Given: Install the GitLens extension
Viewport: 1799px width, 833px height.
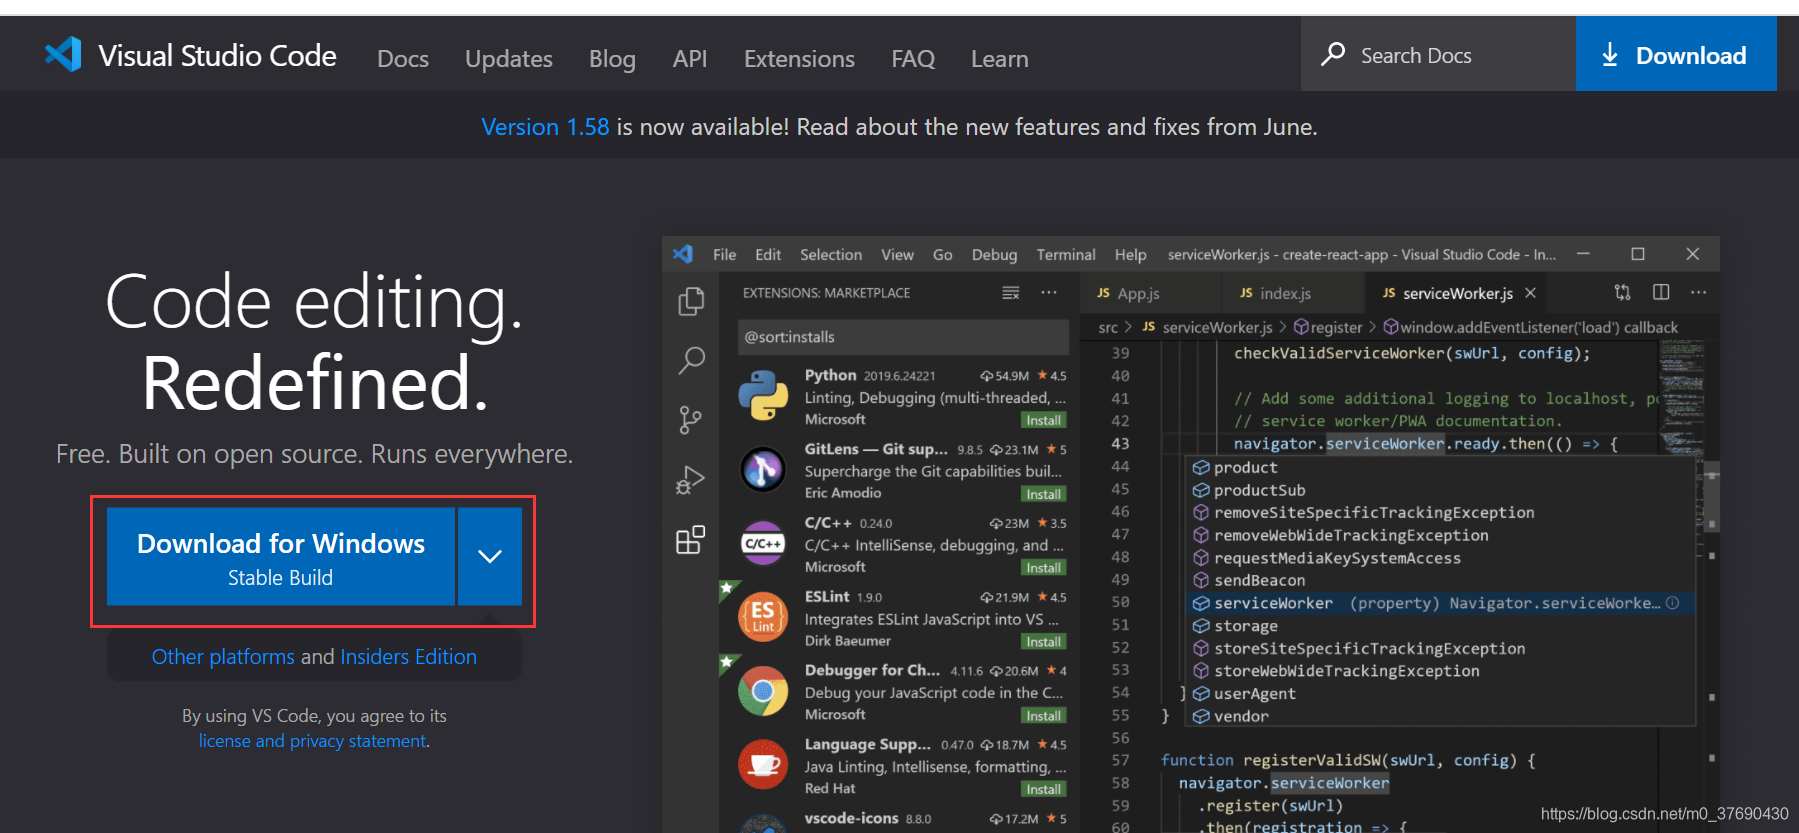Looking at the screenshot, I should click(x=1044, y=494).
